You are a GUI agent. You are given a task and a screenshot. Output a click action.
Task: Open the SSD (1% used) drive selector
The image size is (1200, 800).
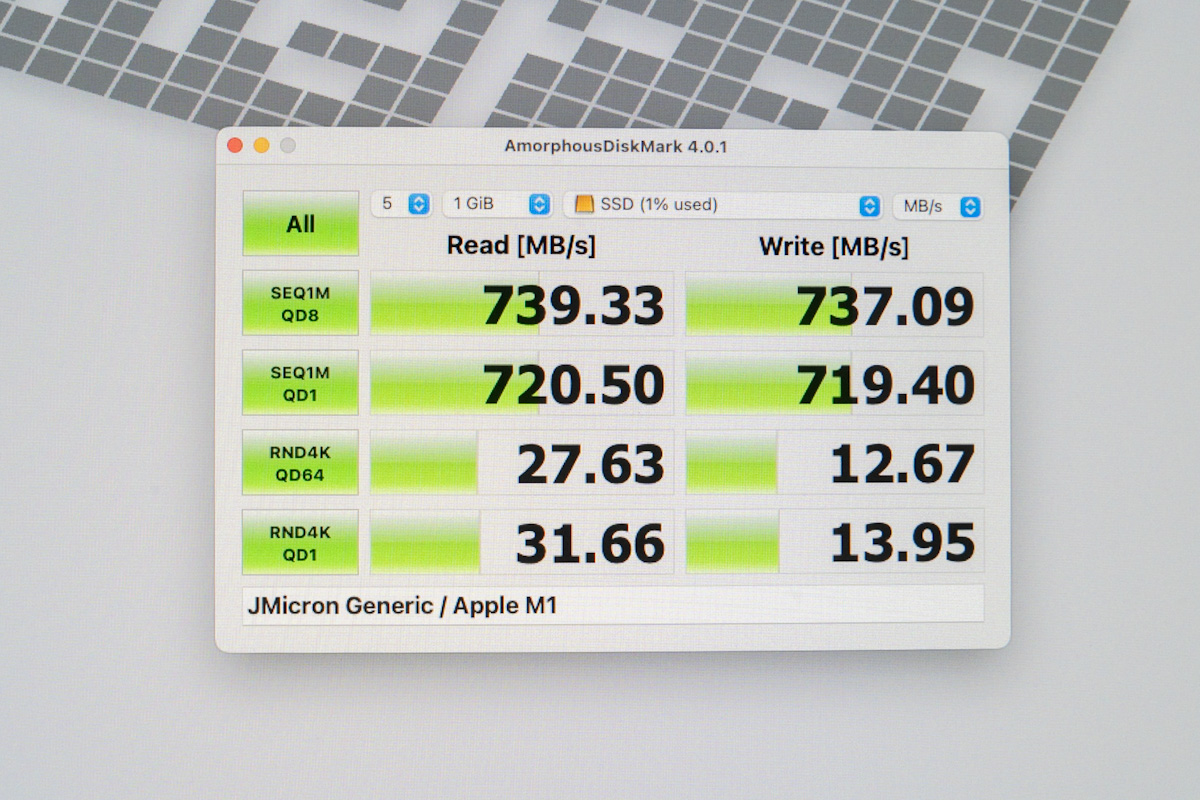[723, 205]
